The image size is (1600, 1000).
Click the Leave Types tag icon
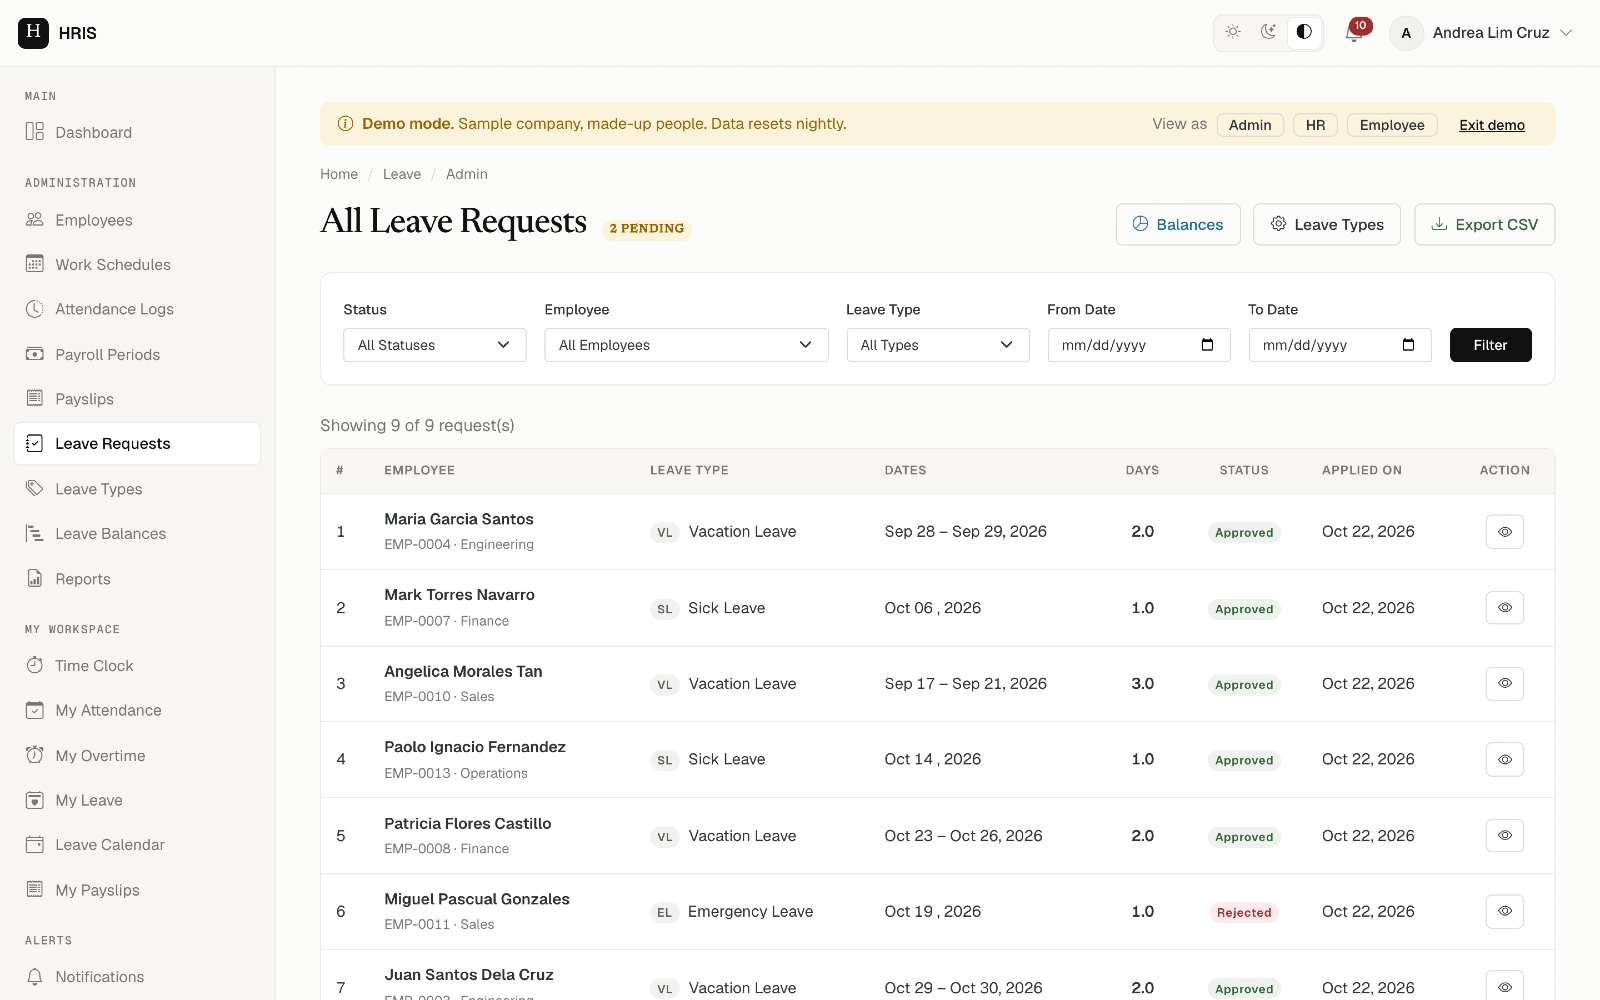click(x=35, y=488)
